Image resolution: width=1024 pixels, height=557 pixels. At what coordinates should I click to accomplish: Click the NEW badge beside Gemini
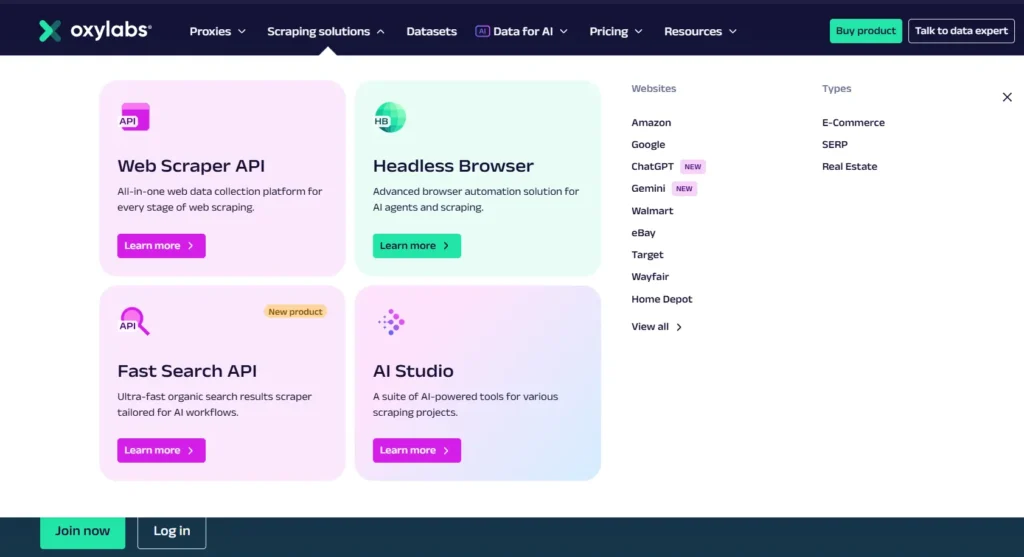(x=684, y=189)
